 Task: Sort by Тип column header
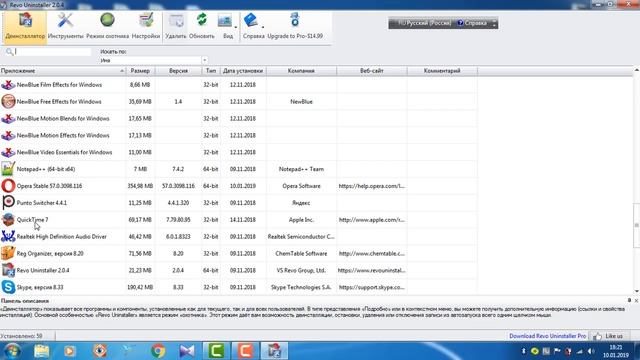click(211, 71)
